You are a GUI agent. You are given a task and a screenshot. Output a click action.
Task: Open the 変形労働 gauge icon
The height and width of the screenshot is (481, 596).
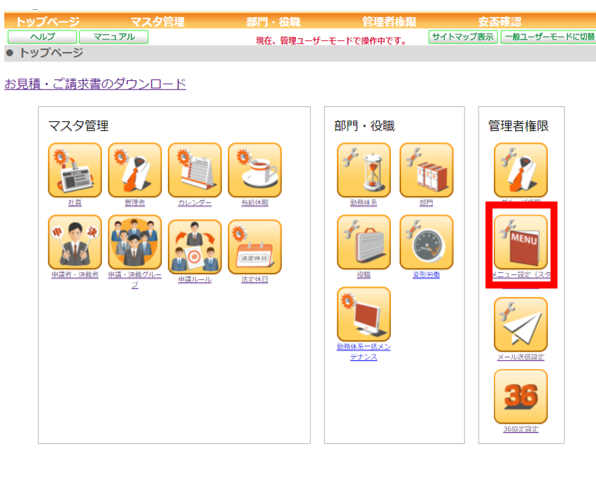(426, 242)
